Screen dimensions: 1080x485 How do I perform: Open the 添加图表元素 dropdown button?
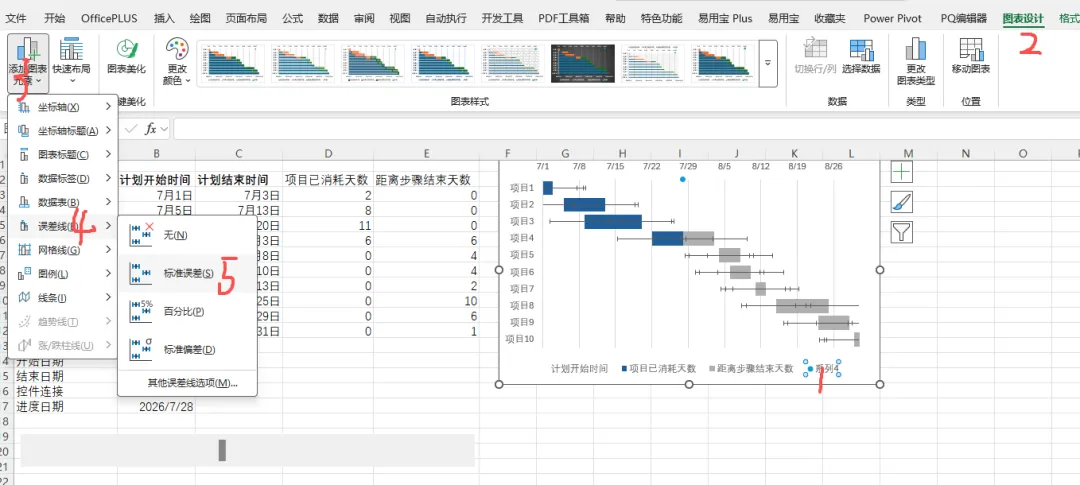(28, 63)
